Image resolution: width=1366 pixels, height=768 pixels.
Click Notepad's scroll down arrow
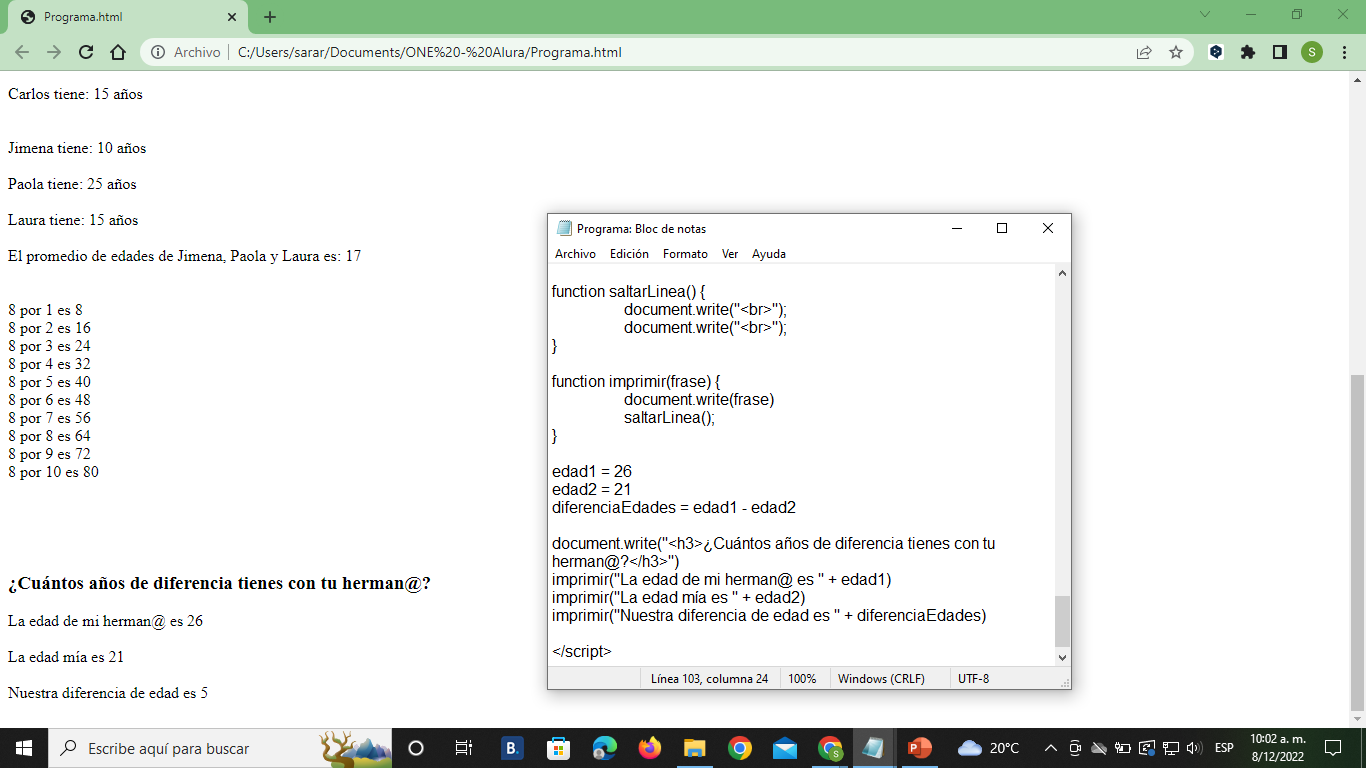coord(1062,657)
